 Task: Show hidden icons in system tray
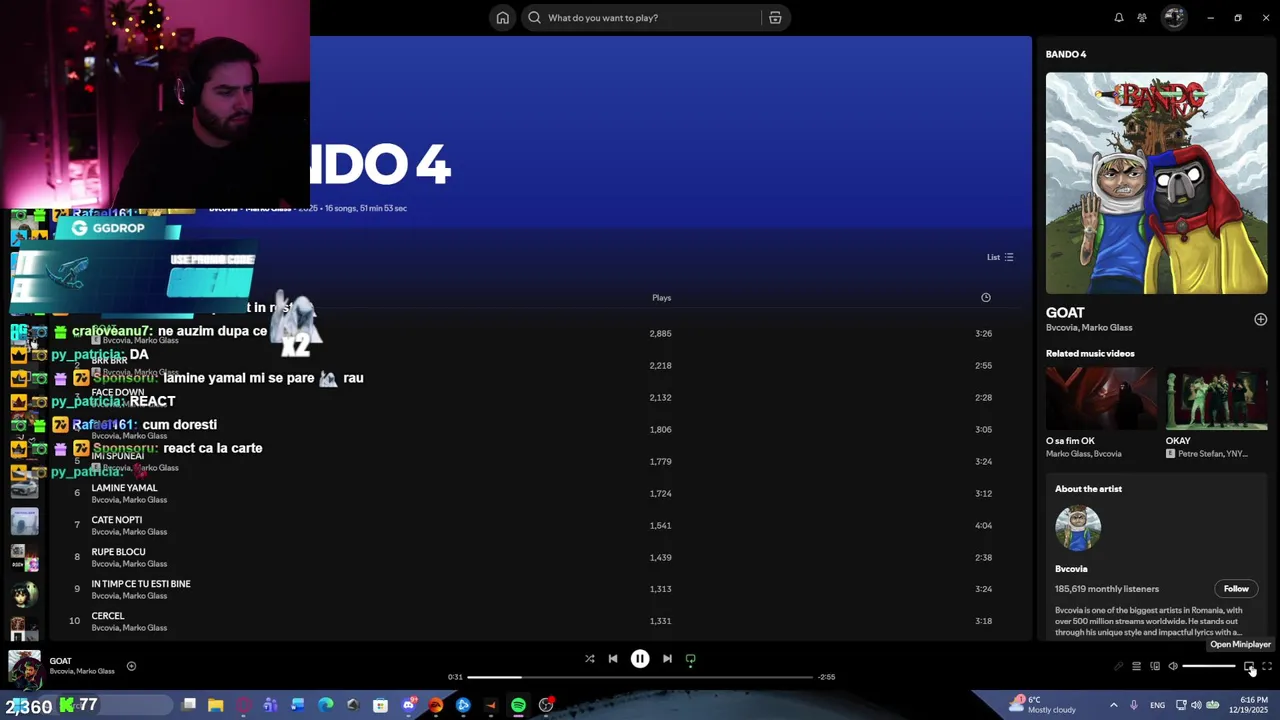[1114, 705]
